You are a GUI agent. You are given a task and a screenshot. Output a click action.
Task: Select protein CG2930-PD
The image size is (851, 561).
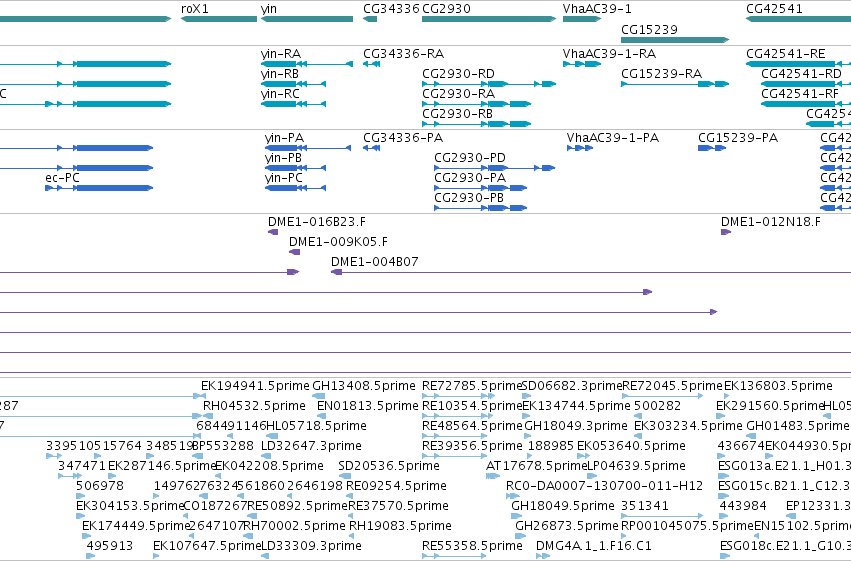(494, 168)
